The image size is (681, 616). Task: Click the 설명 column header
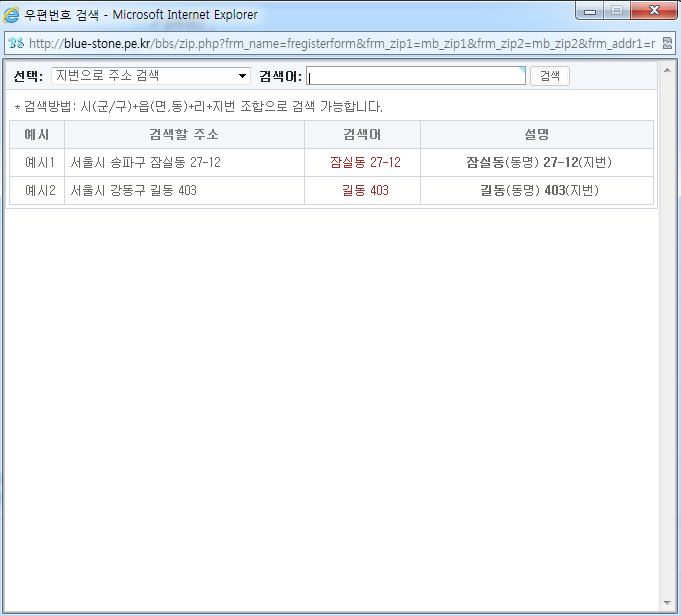tap(536, 135)
